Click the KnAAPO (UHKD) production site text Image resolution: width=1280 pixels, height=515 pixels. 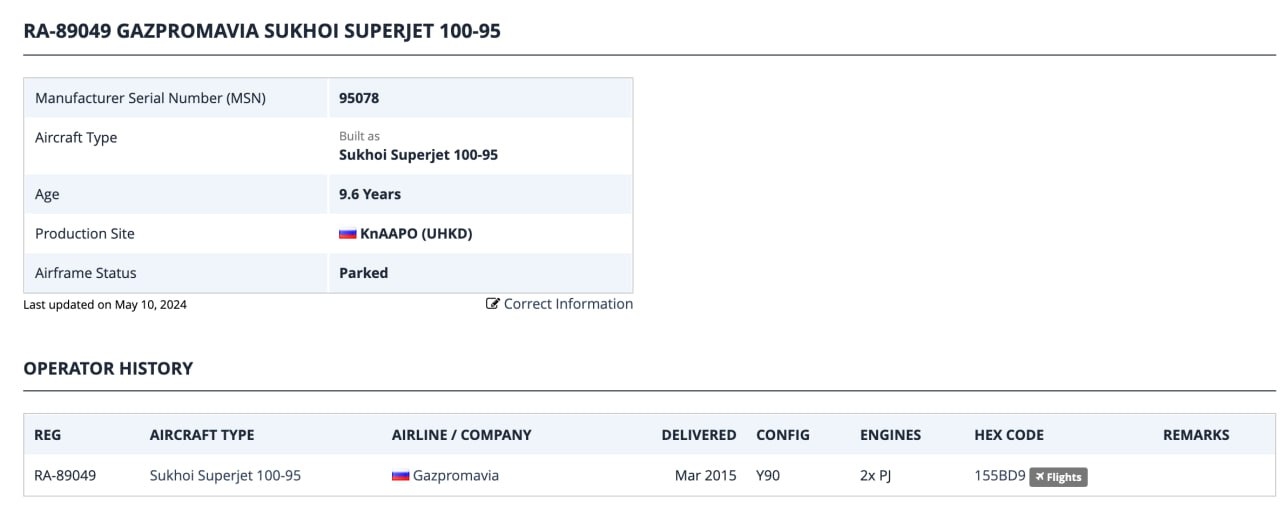(416, 234)
